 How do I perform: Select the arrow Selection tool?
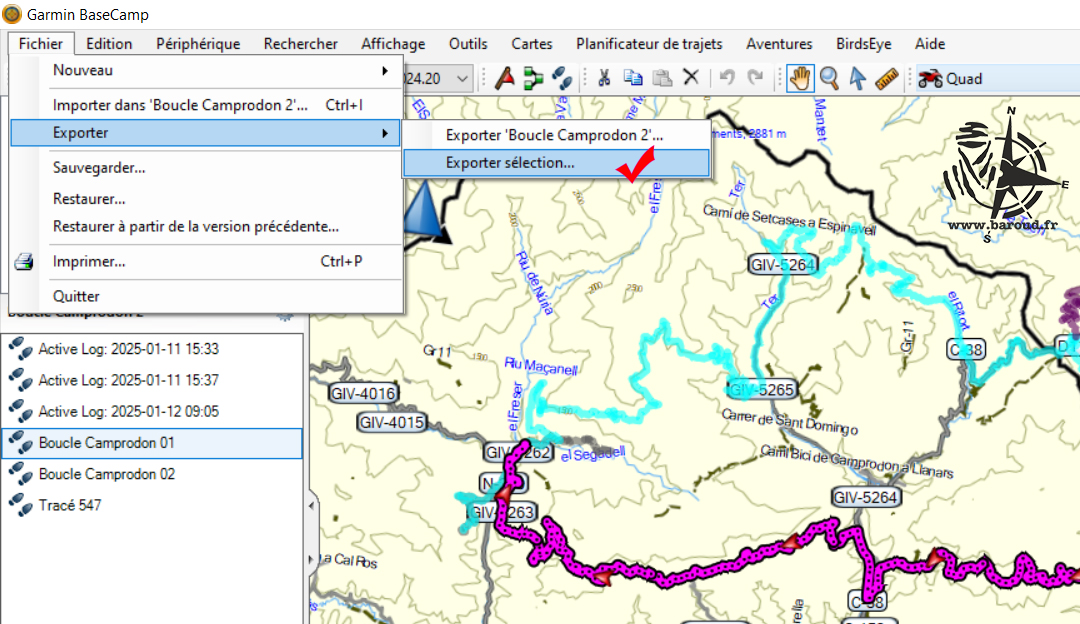[858, 79]
